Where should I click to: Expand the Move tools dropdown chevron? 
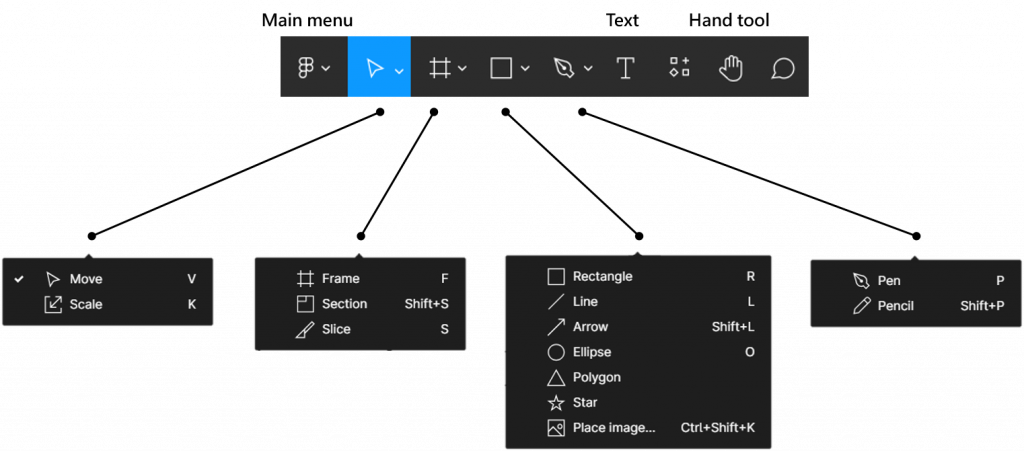399,69
